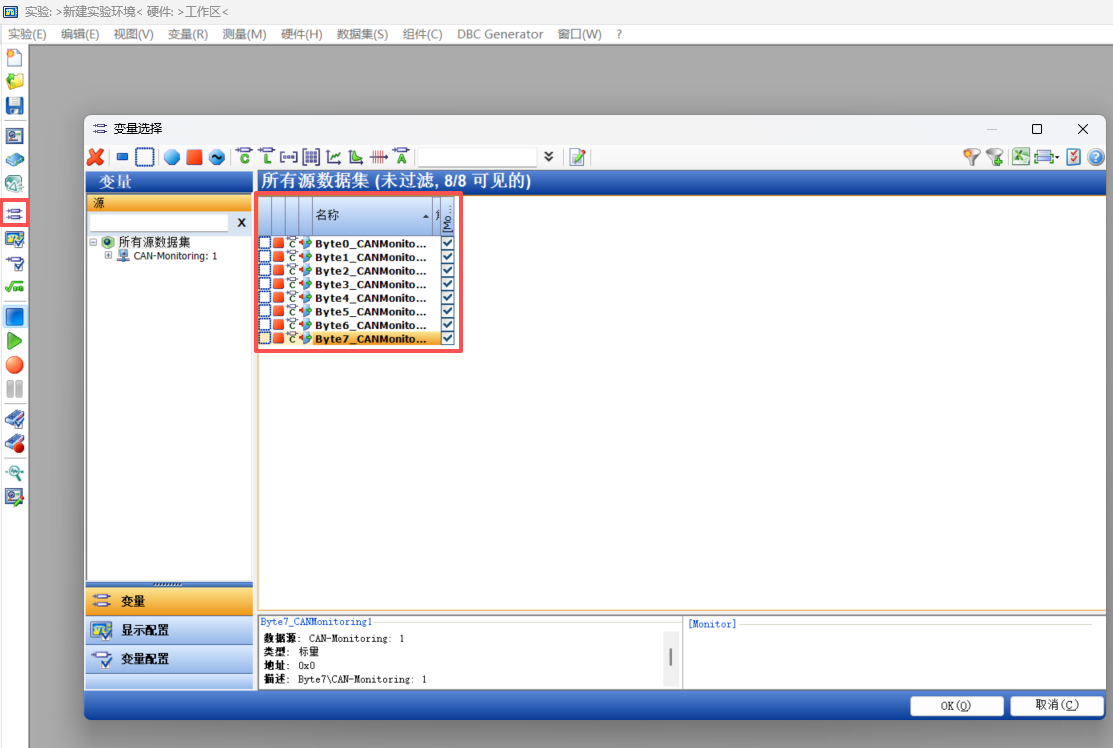Click the red X delete icon in toolbar
Viewport: 1113px width, 748px height.
(95, 157)
